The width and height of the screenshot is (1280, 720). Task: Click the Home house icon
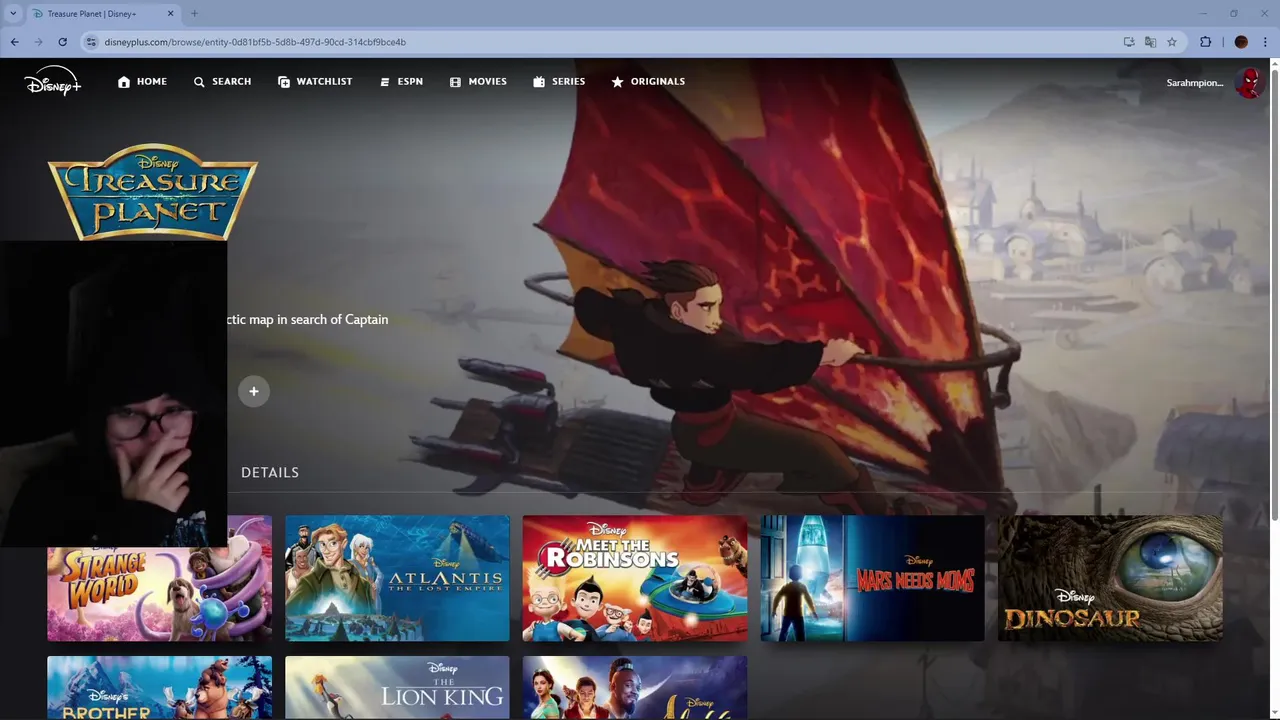point(124,82)
